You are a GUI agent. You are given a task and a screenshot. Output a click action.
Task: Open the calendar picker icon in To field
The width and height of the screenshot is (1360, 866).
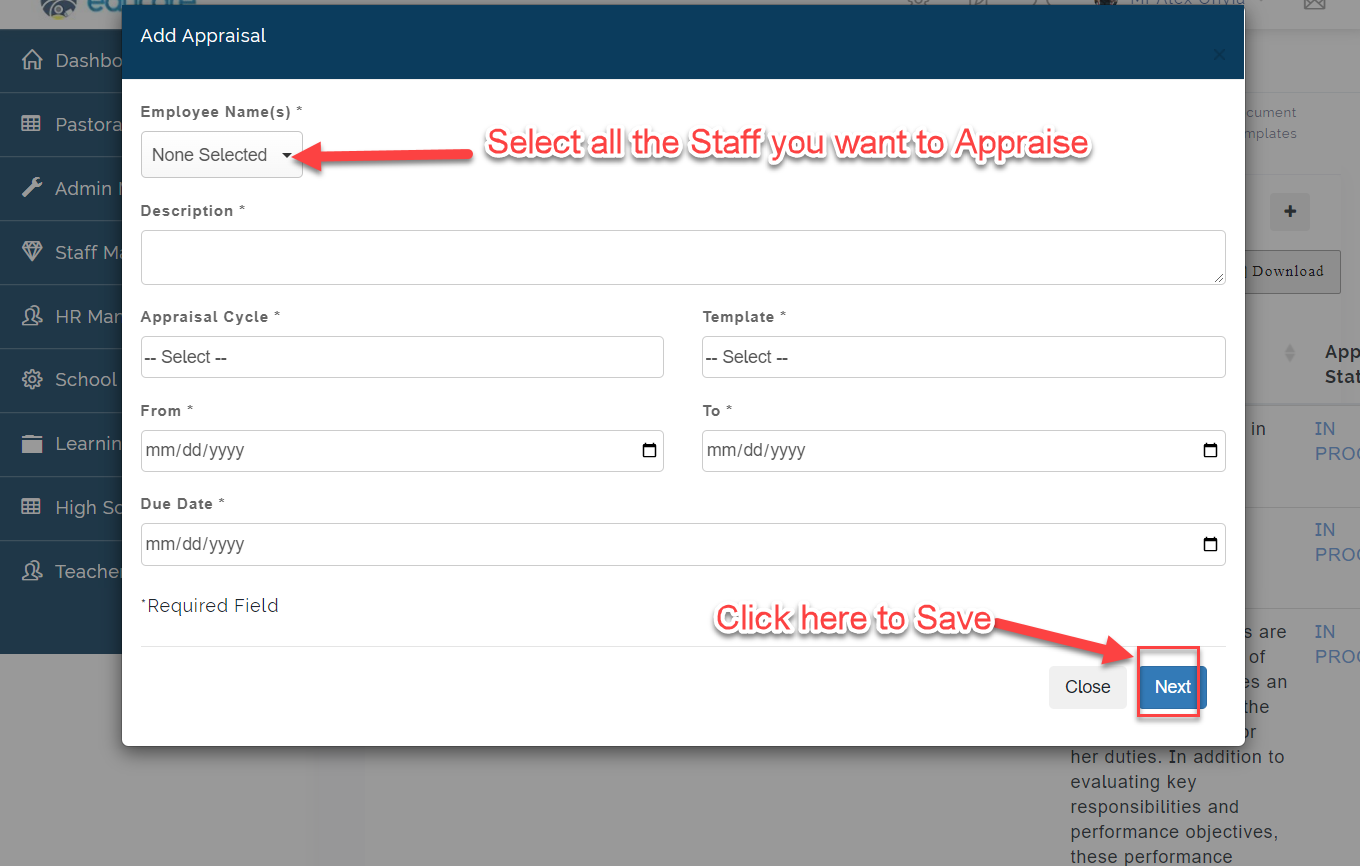coord(1210,451)
